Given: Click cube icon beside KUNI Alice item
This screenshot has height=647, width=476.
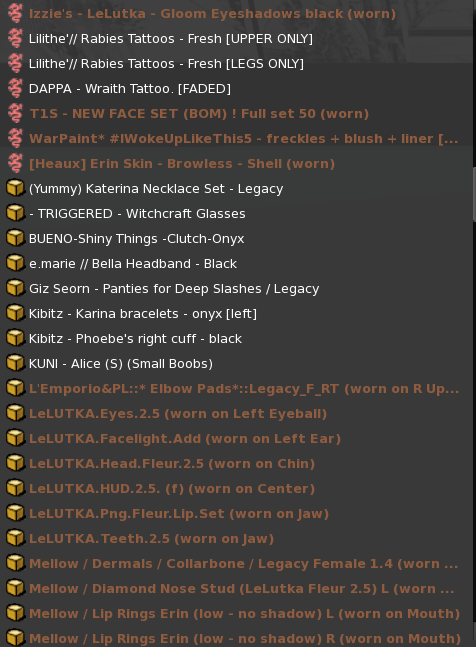Looking at the screenshot, I should pyautogui.click(x=16, y=363).
